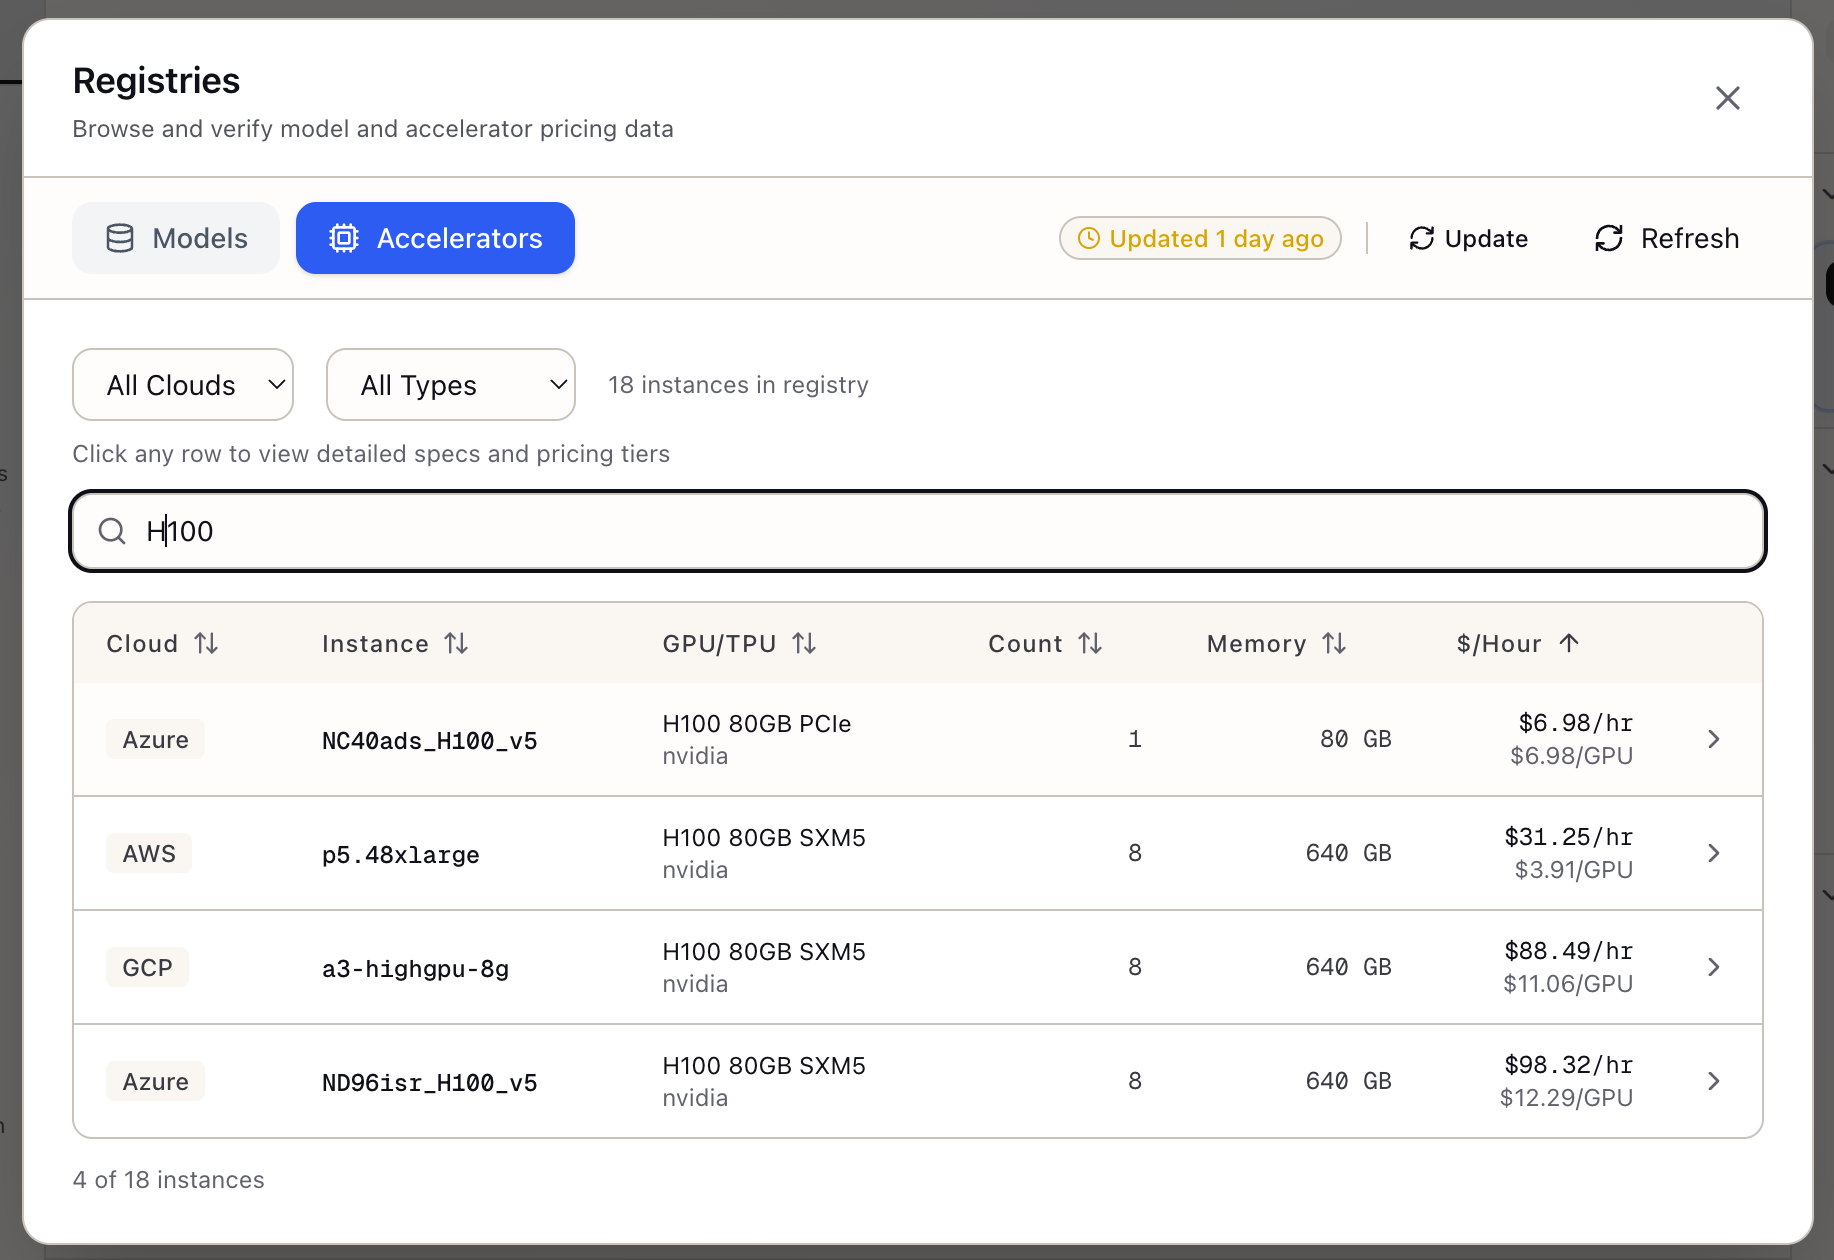The image size is (1834, 1260).
Task: Expand p5.48xlarge row details chevron
Action: tap(1713, 853)
